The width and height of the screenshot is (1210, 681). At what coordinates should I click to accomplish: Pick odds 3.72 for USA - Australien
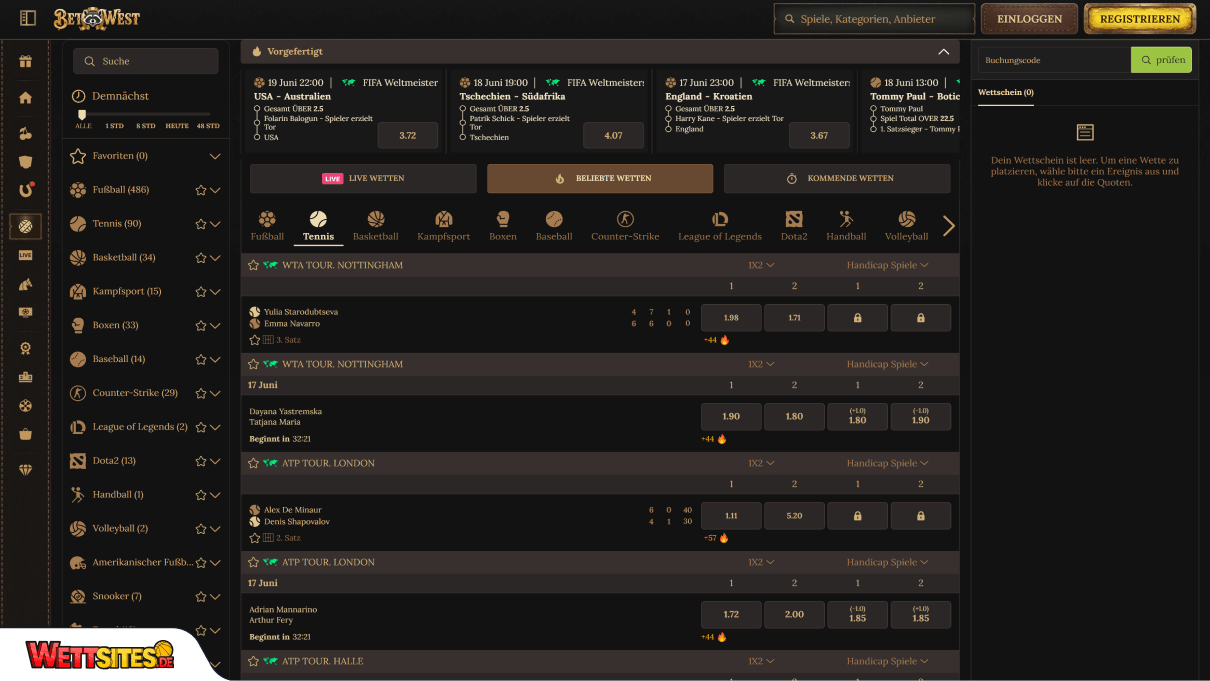point(408,135)
